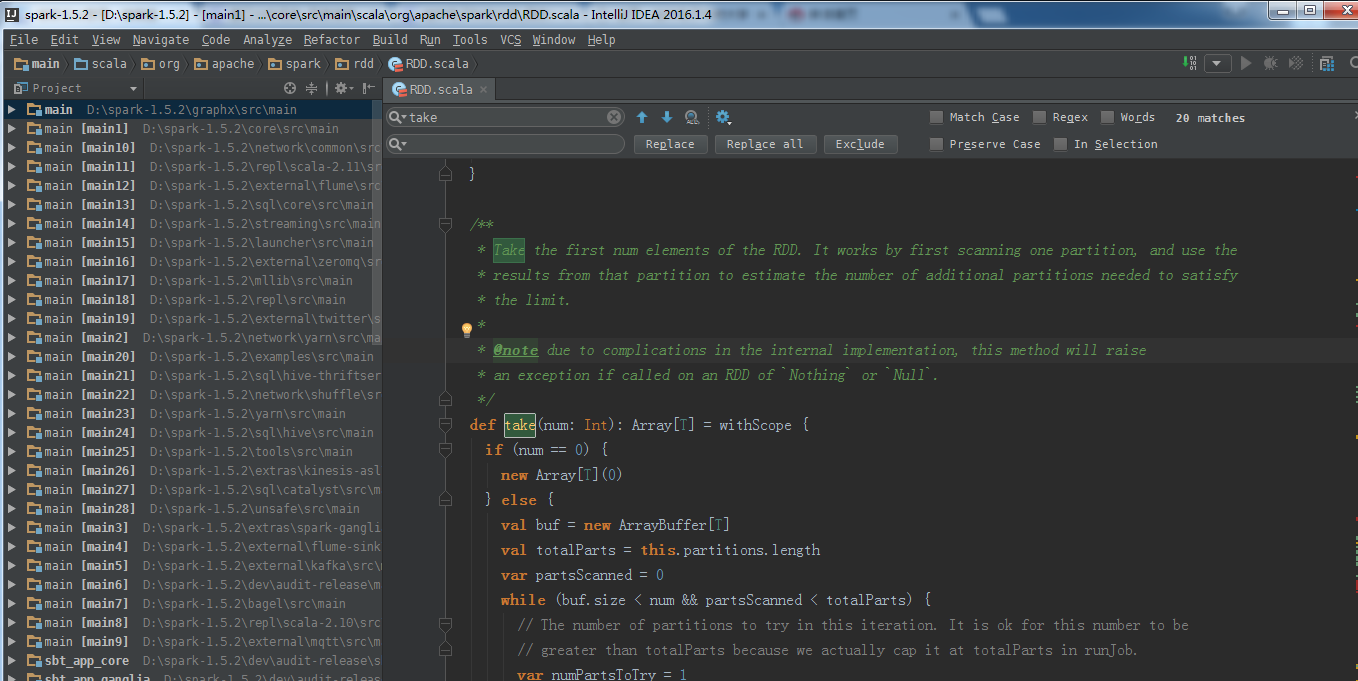Open the Navigate menu
The image size is (1358, 681).
(160, 40)
